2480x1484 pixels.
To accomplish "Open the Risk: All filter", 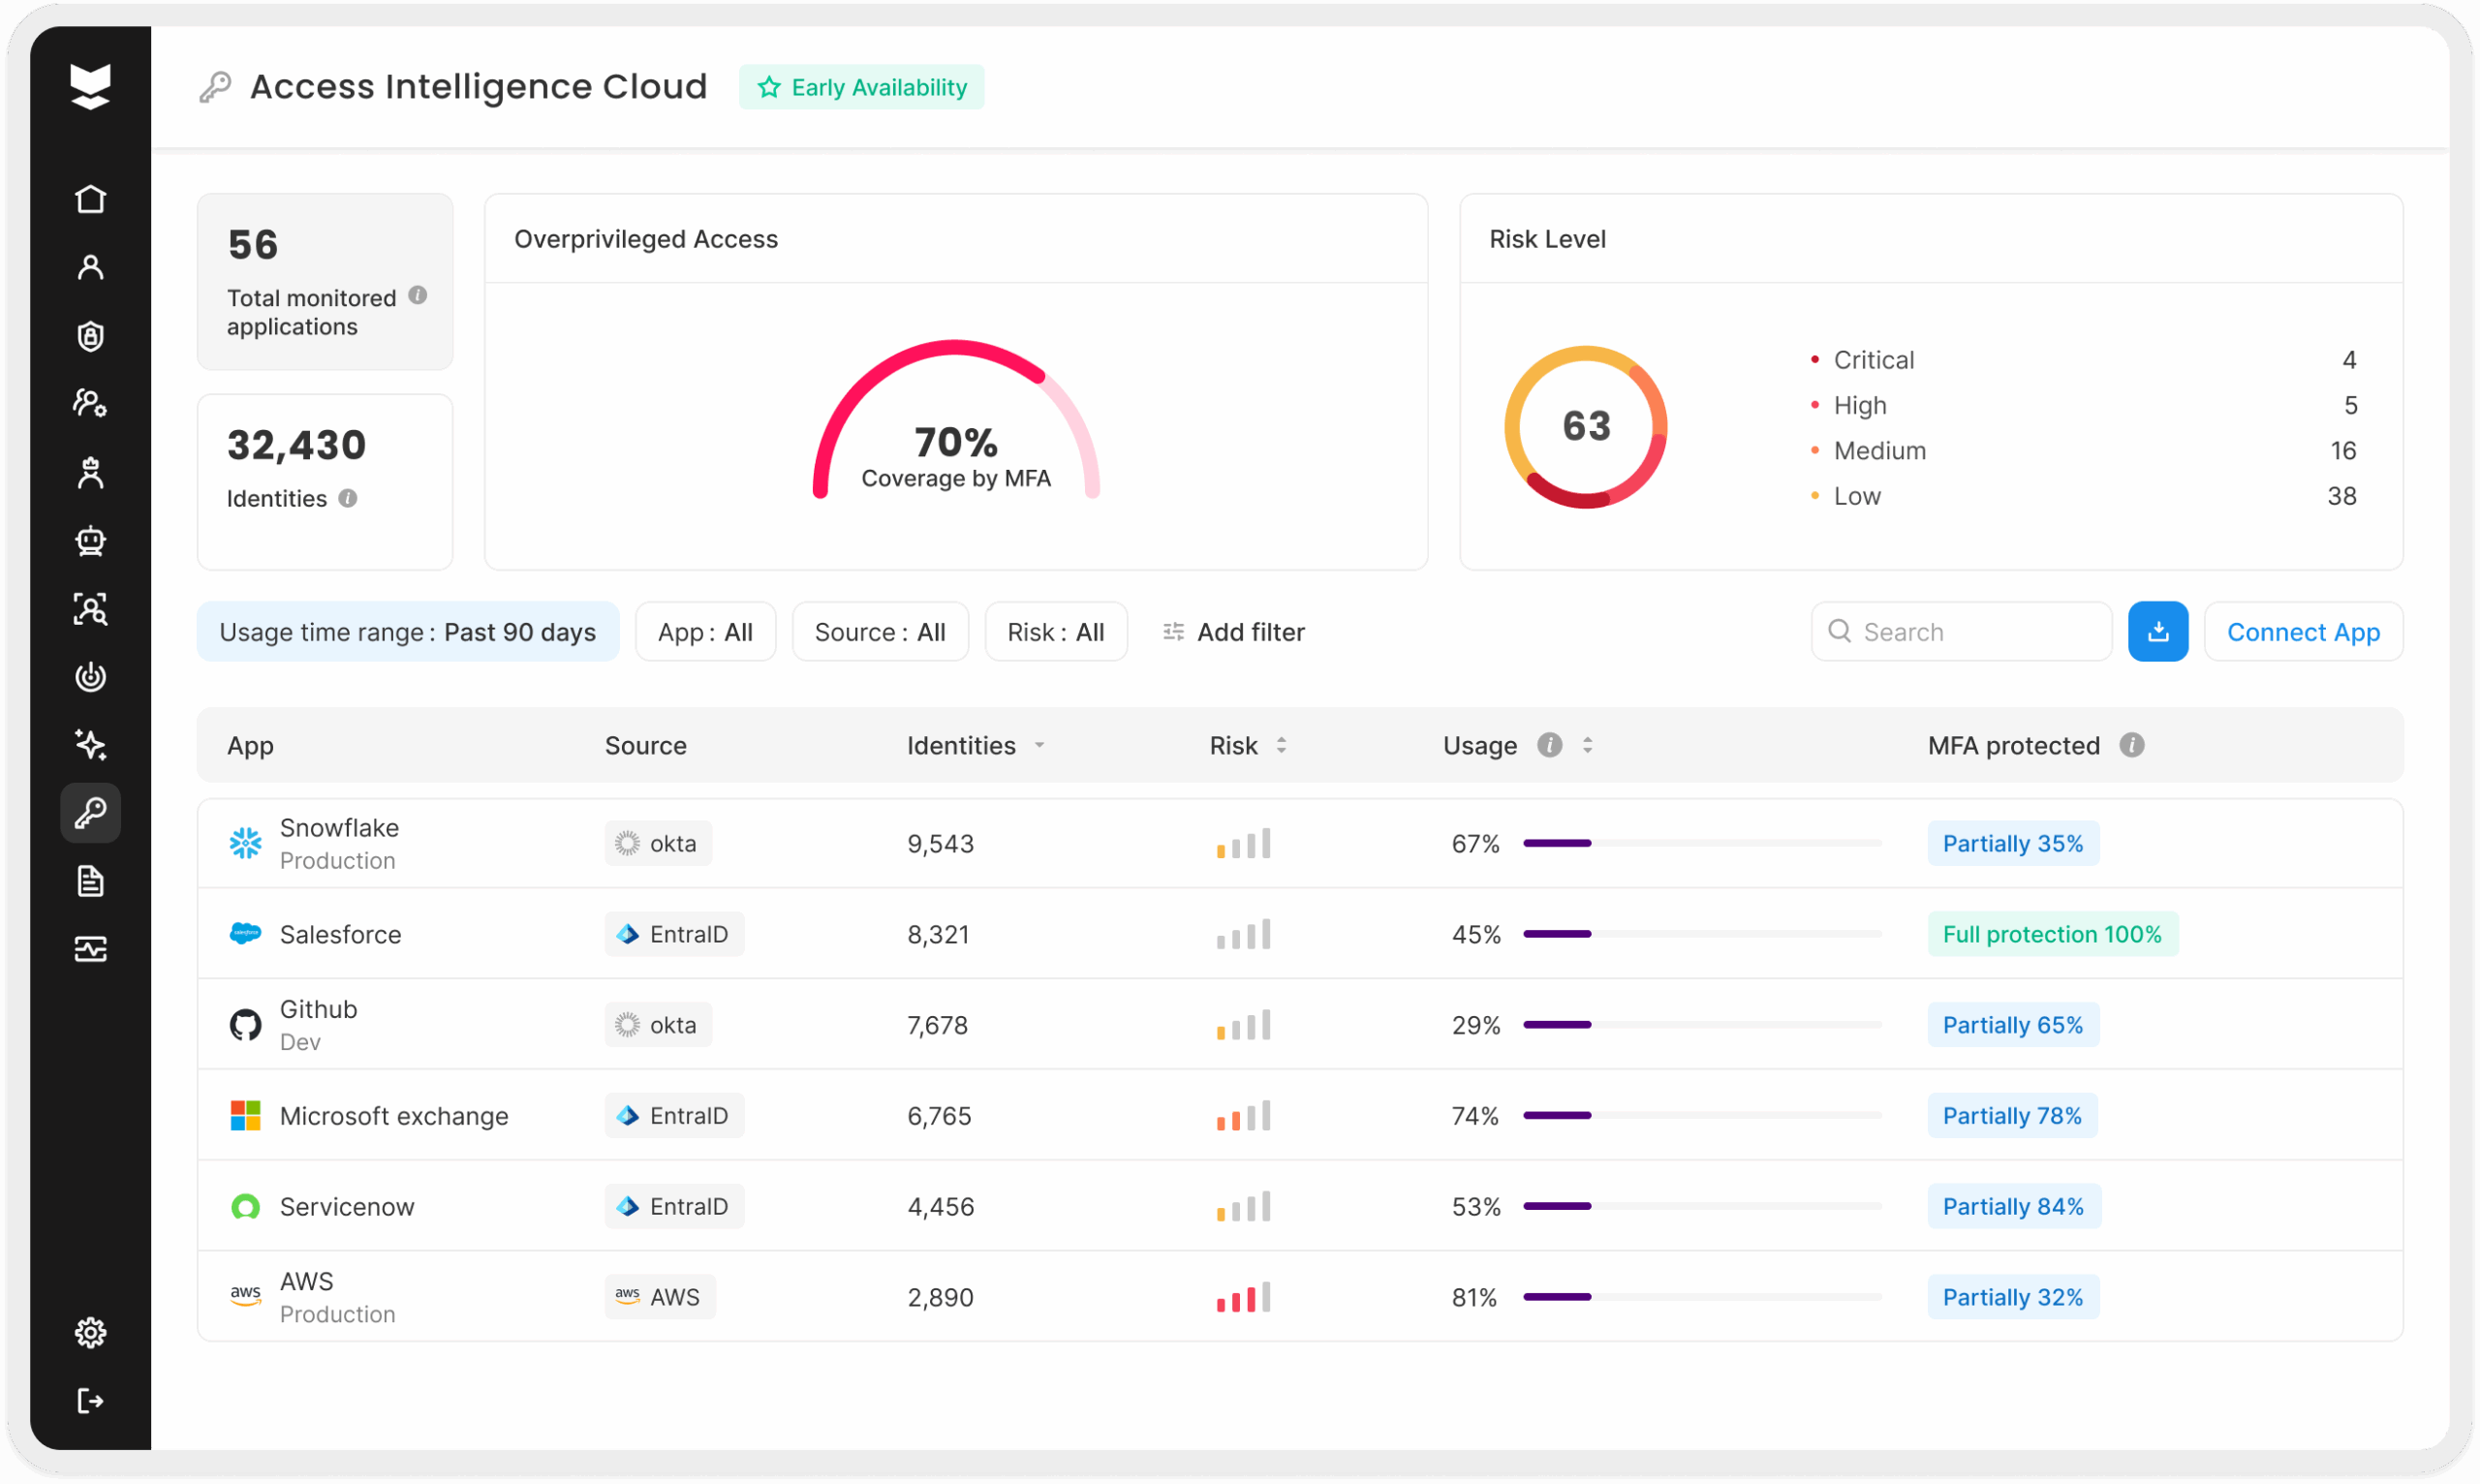I will pyautogui.click(x=1055, y=632).
